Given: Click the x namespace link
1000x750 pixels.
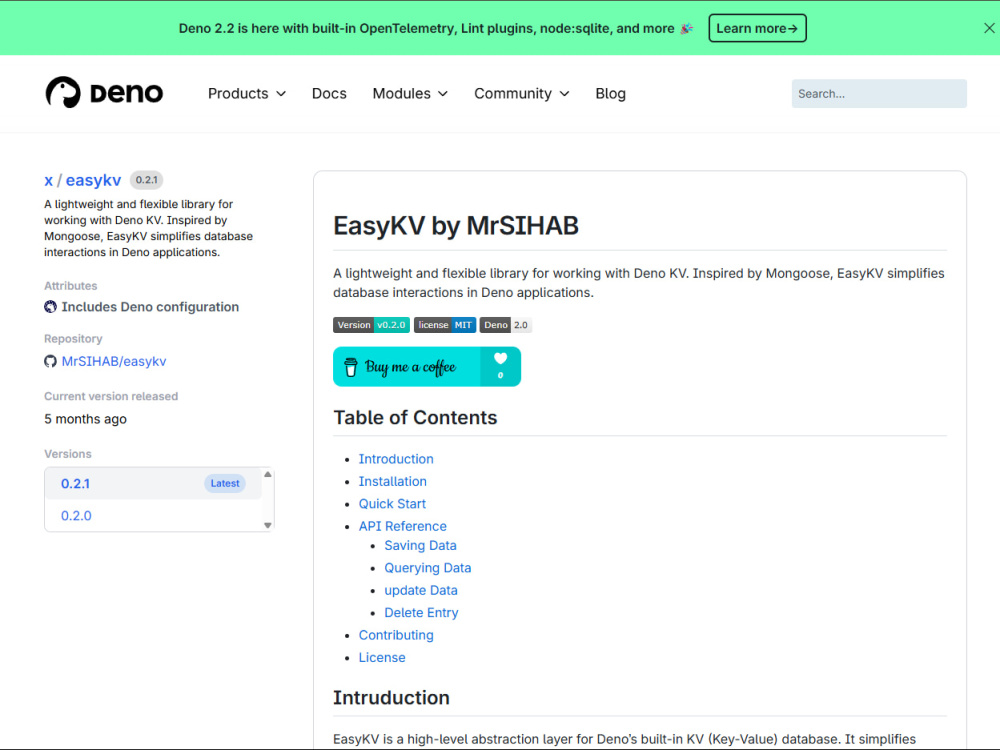Looking at the screenshot, I should pos(48,180).
